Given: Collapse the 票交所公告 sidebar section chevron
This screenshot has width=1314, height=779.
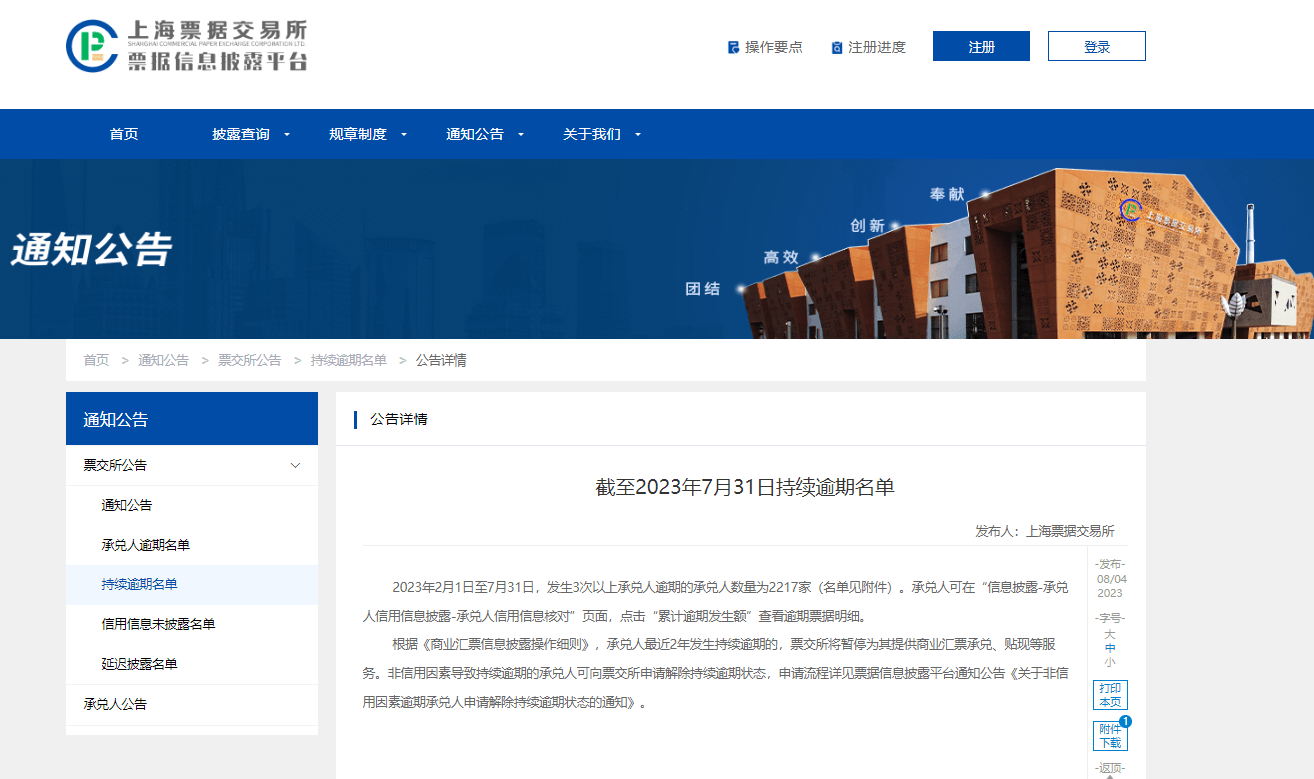Looking at the screenshot, I should [295, 465].
